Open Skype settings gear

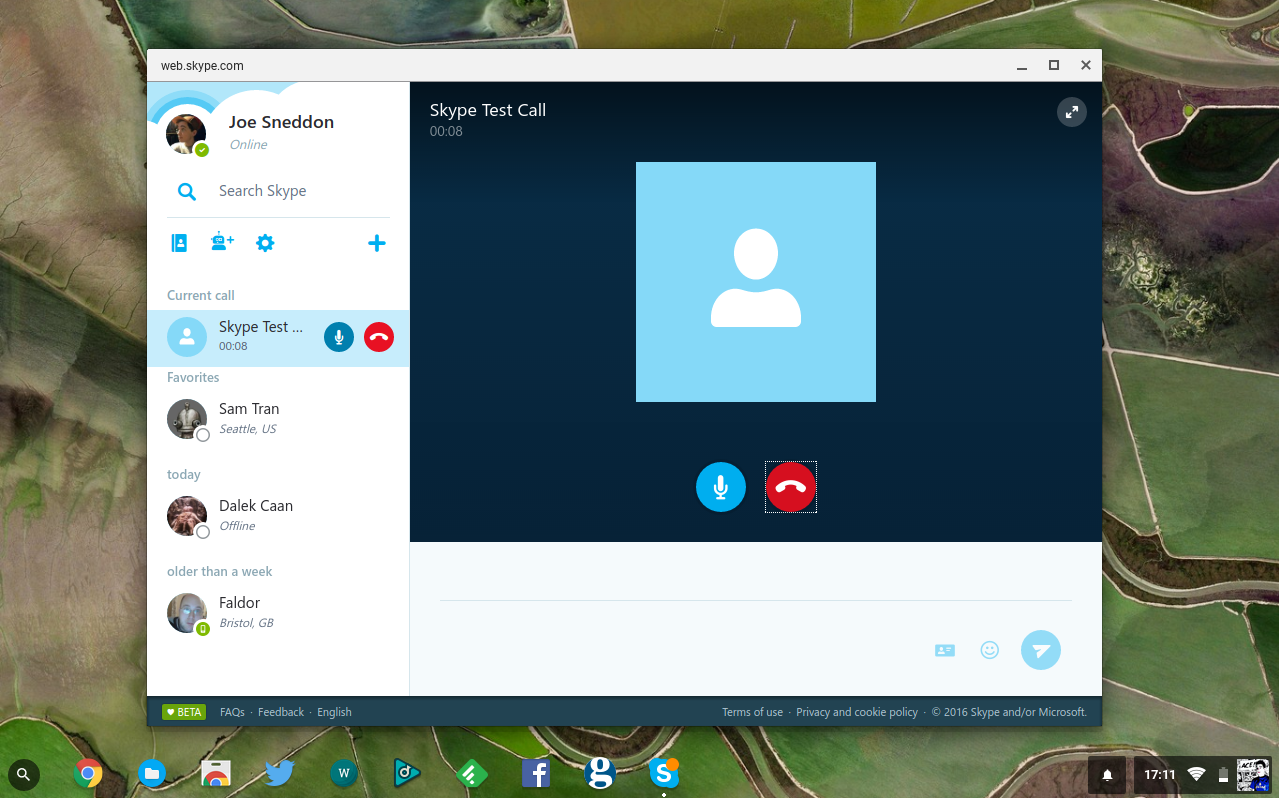coord(265,243)
